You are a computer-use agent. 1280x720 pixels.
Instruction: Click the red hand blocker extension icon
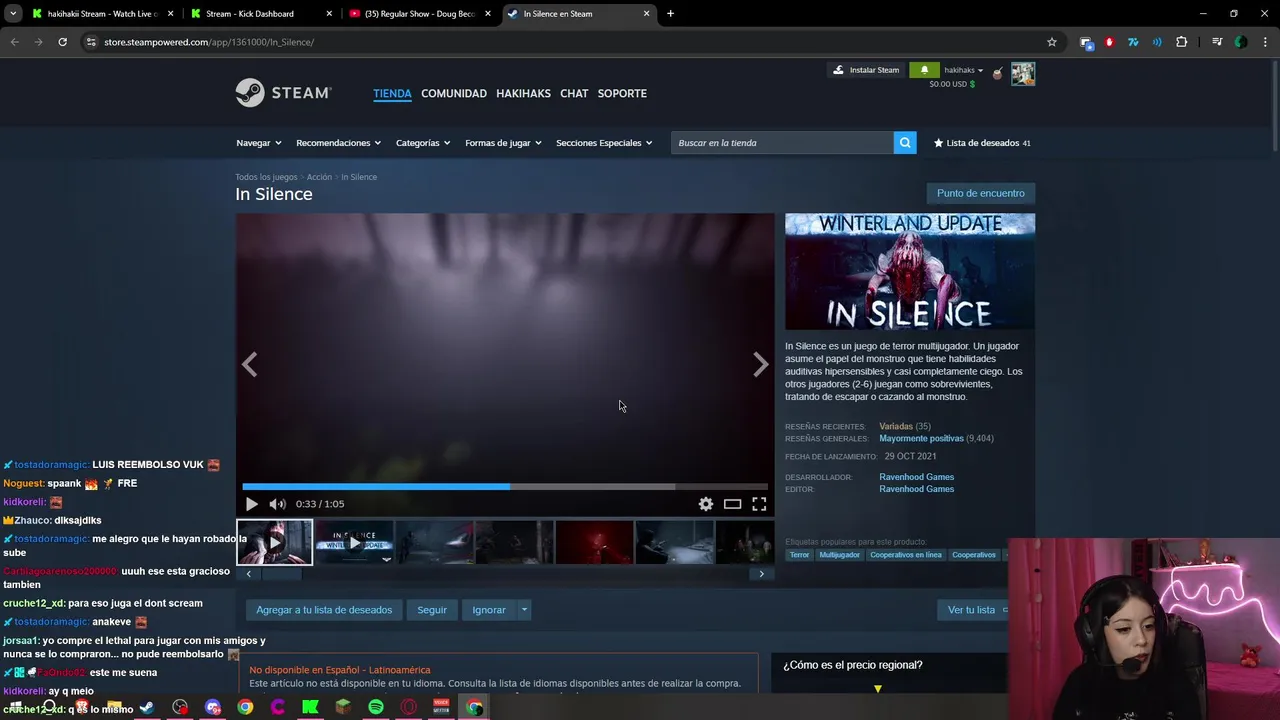click(x=1109, y=42)
